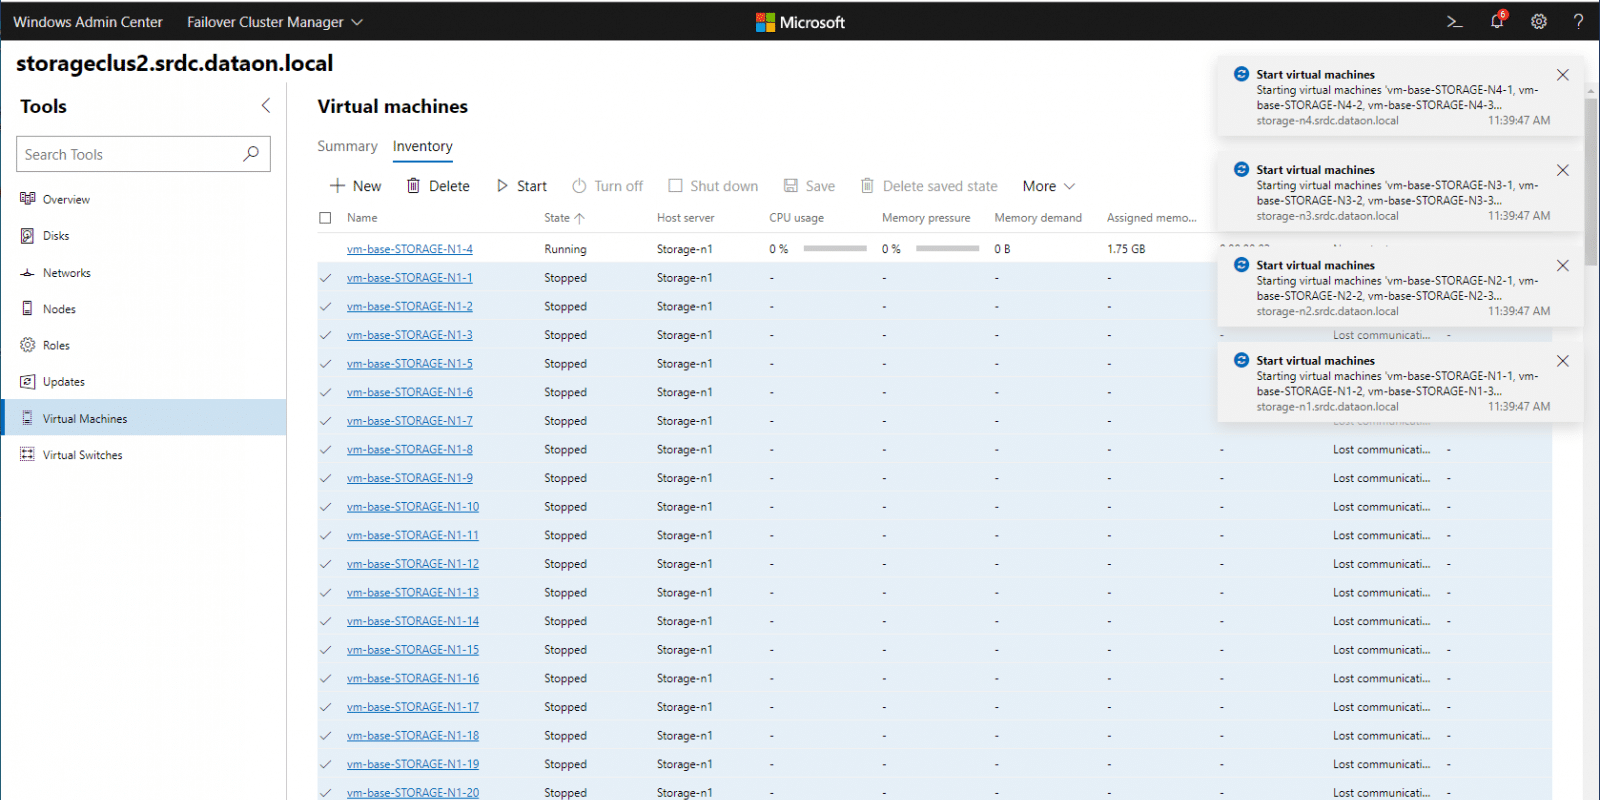The width and height of the screenshot is (1600, 800).
Task: Click 1.75 GB assigned memory cell
Action: (x=1126, y=249)
